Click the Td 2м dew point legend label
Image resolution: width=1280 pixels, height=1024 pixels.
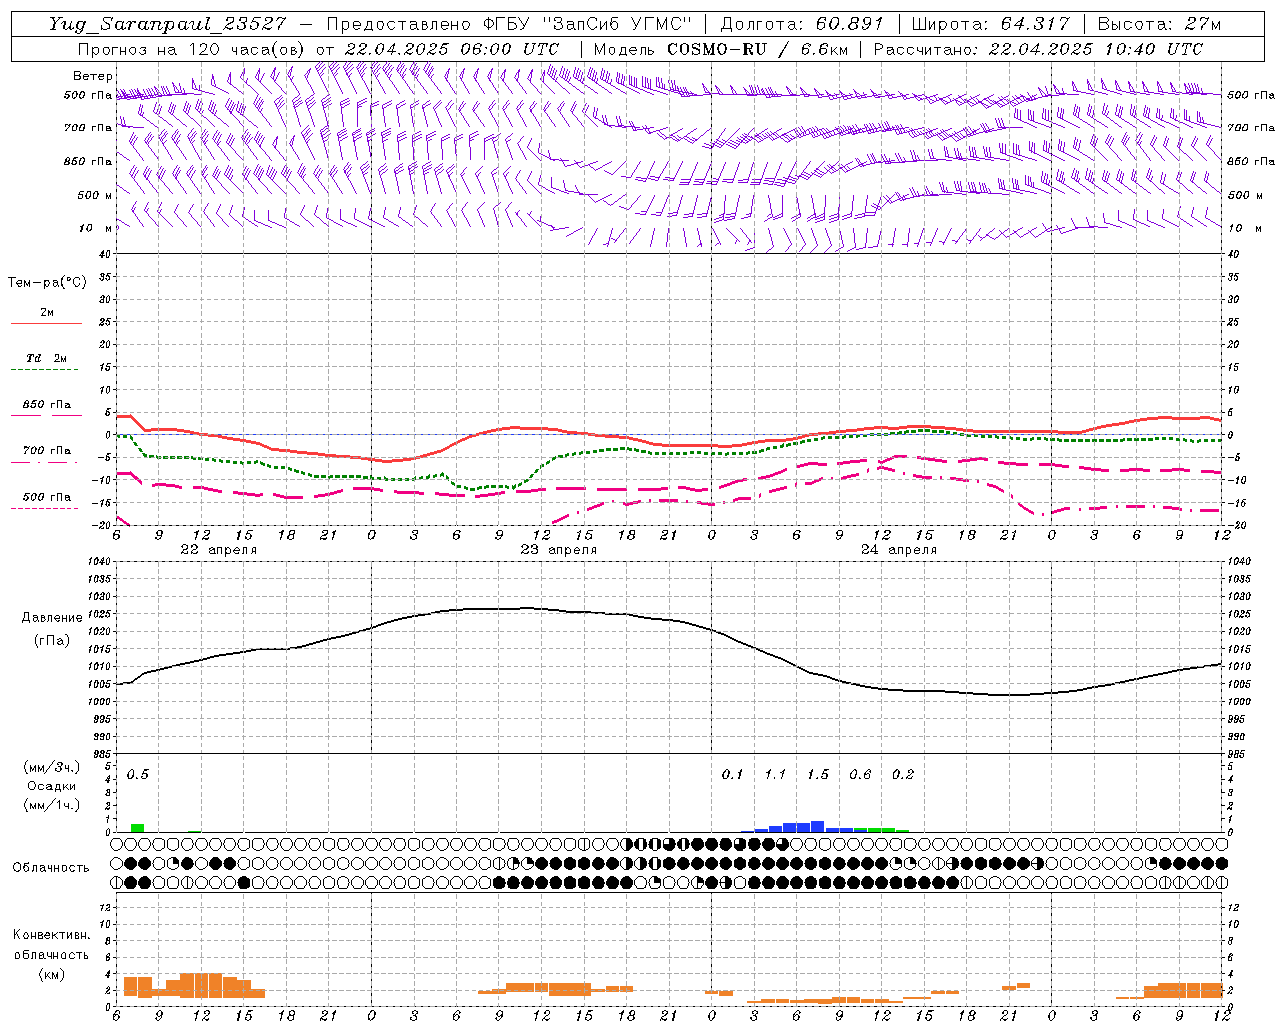tap(46, 358)
